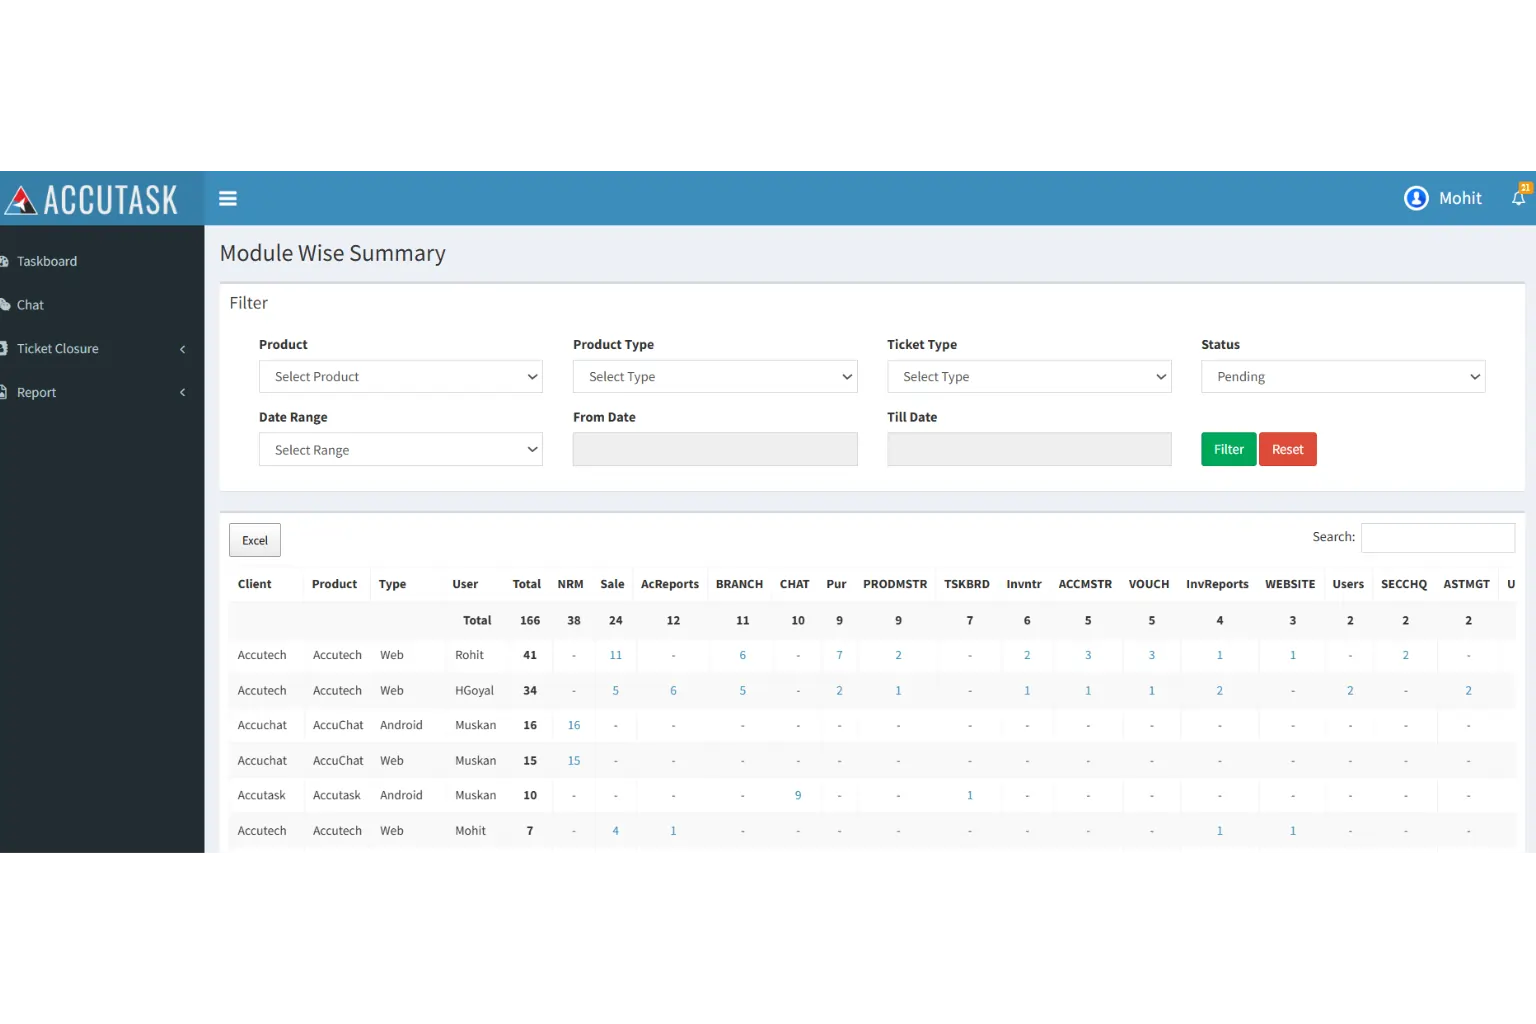Open Rohit's Pur count 7 link

coord(839,655)
